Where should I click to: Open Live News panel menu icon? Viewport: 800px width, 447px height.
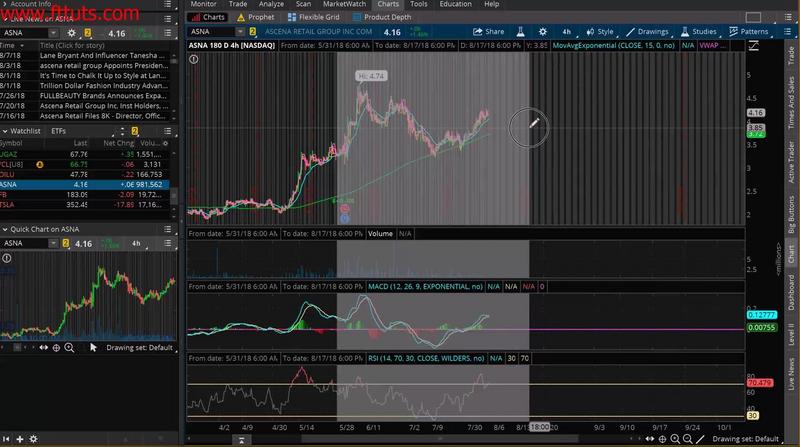pos(167,18)
